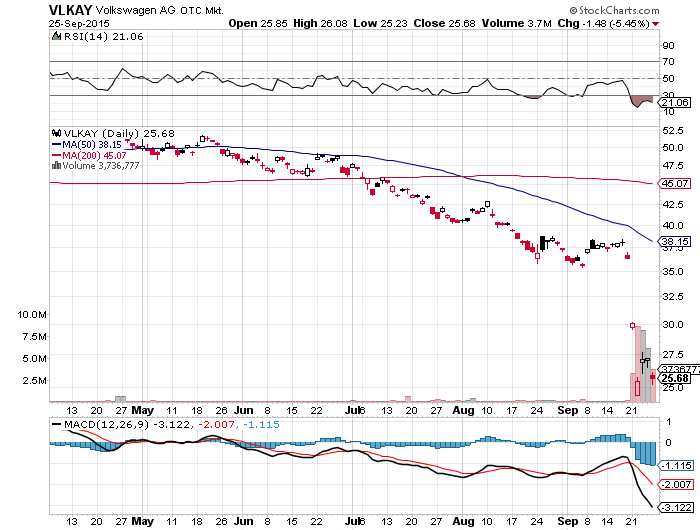The height and width of the screenshot is (530, 700).
Task: Click the RSI 50 midline label
Action: [669, 79]
